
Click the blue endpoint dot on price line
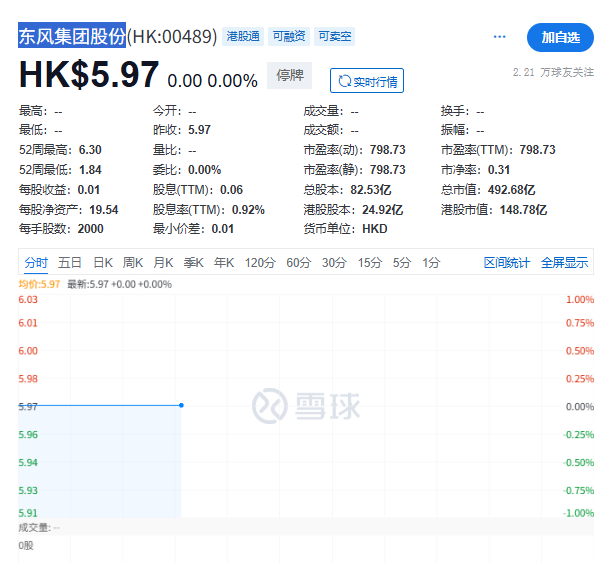click(181, 405)
